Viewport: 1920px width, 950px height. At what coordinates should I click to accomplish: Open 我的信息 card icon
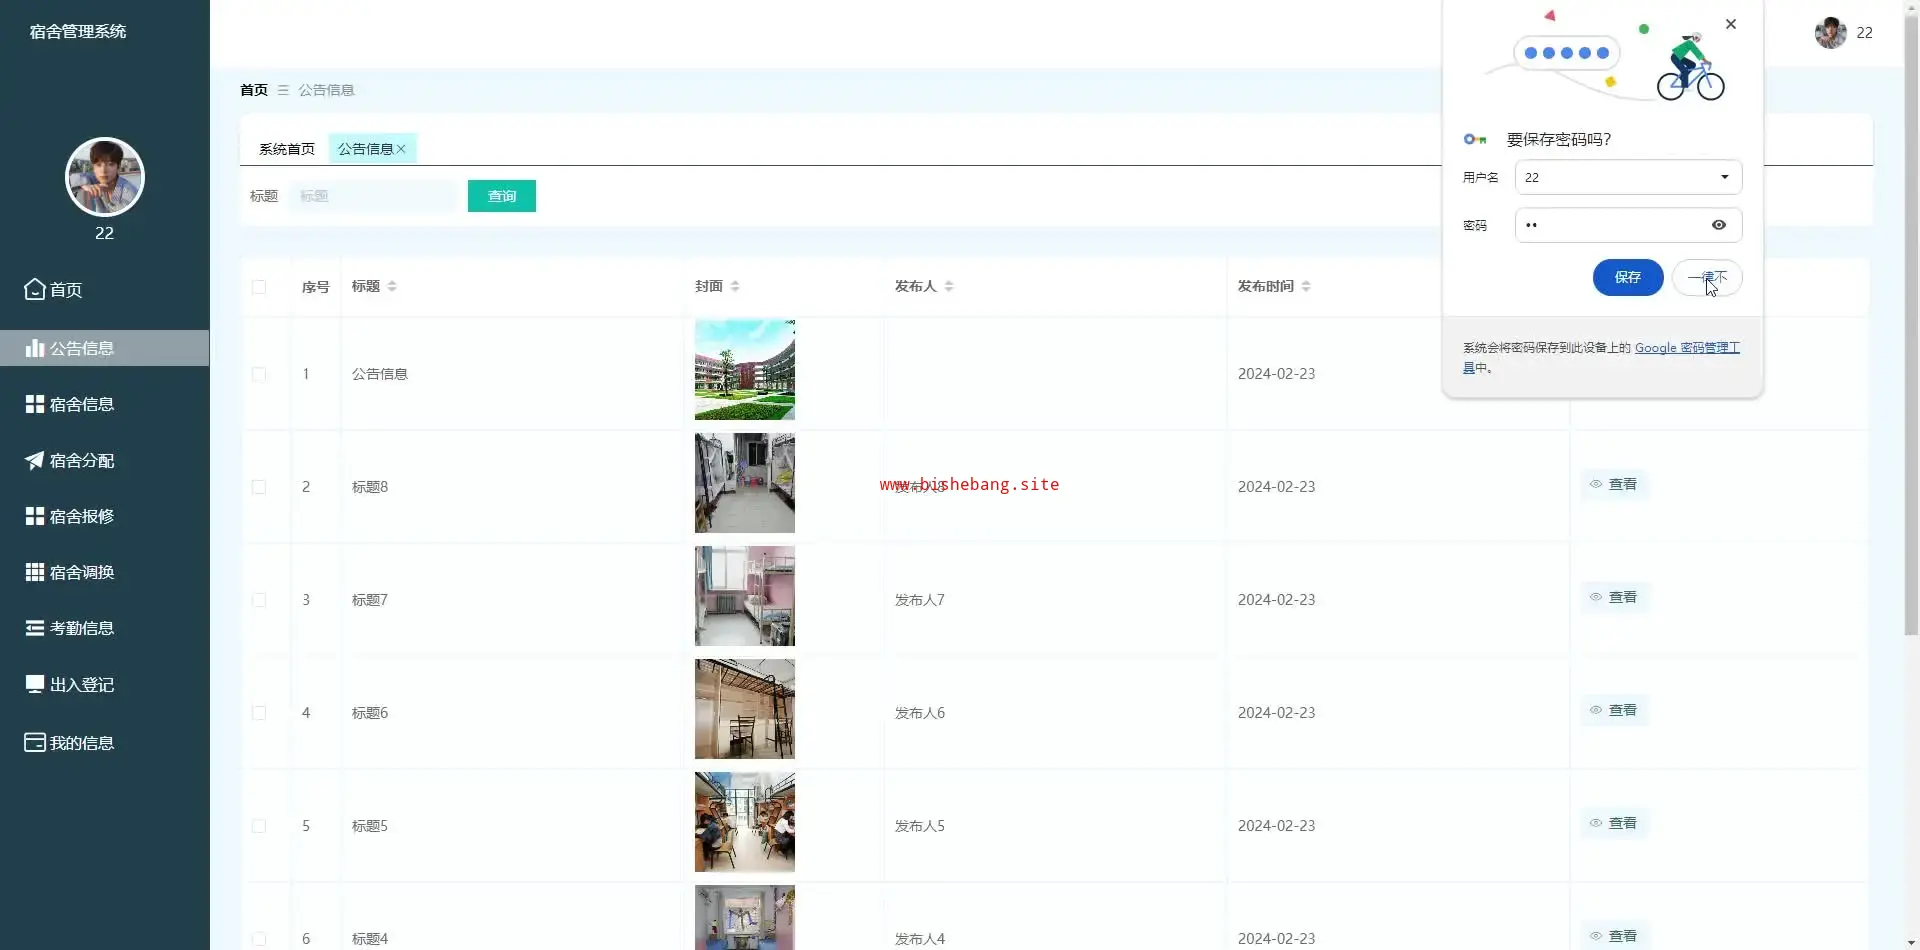click(35, 742)
